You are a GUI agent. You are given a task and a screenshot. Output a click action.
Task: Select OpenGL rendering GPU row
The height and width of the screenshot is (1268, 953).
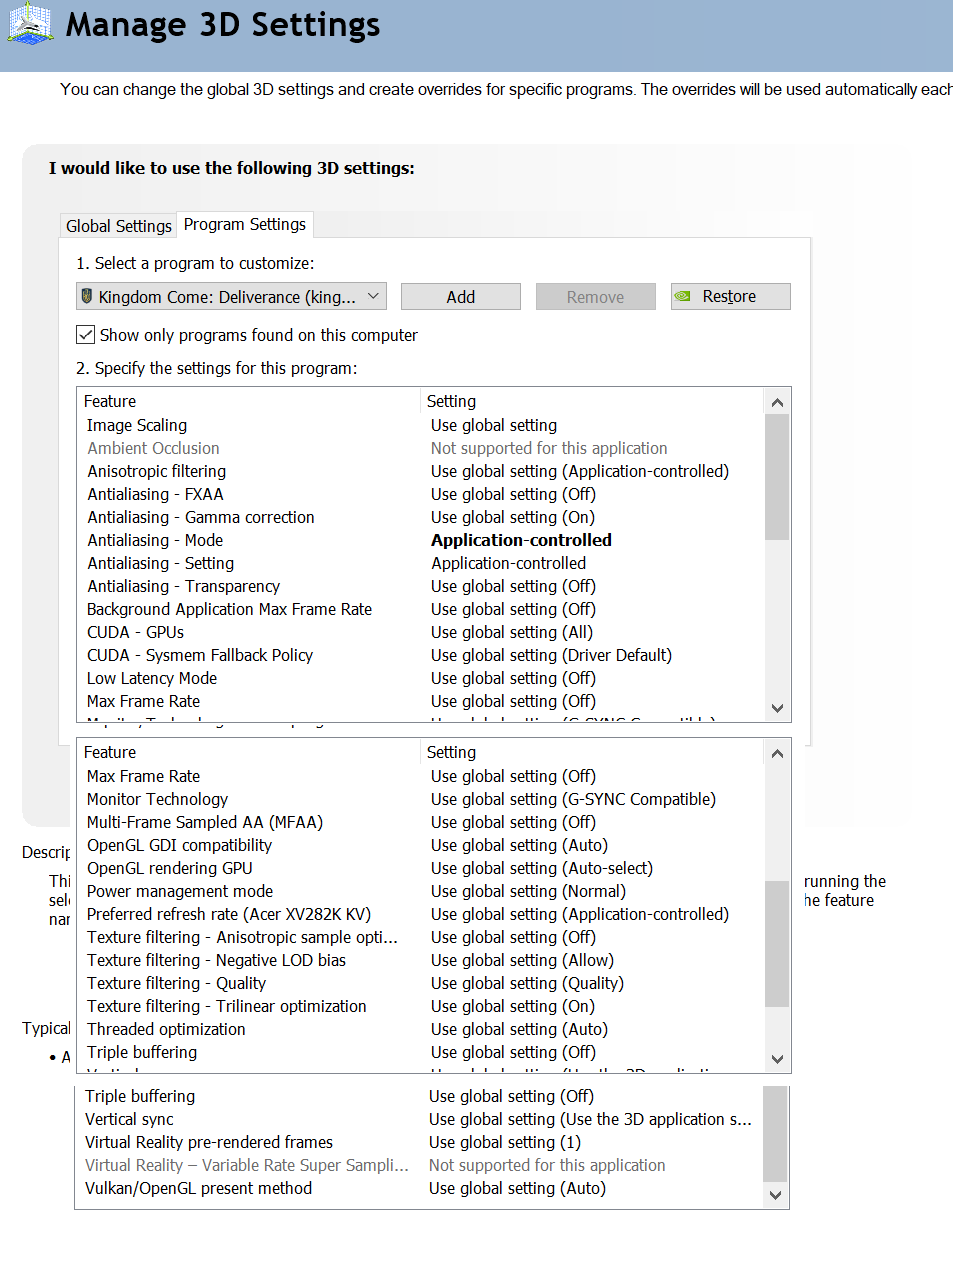[x=421, y=868]
